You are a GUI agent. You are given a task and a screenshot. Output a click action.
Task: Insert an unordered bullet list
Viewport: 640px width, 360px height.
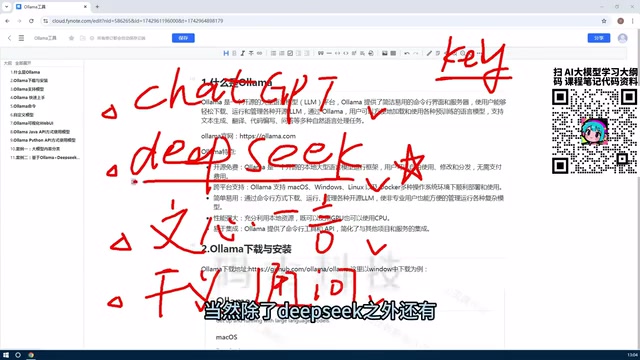tap(273, 53)
